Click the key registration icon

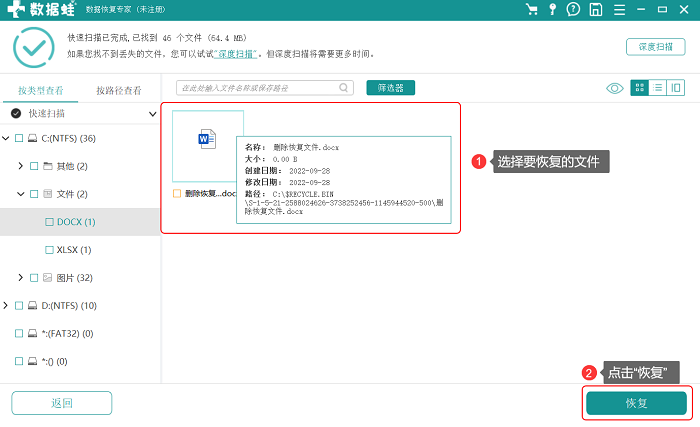point(552,9)
